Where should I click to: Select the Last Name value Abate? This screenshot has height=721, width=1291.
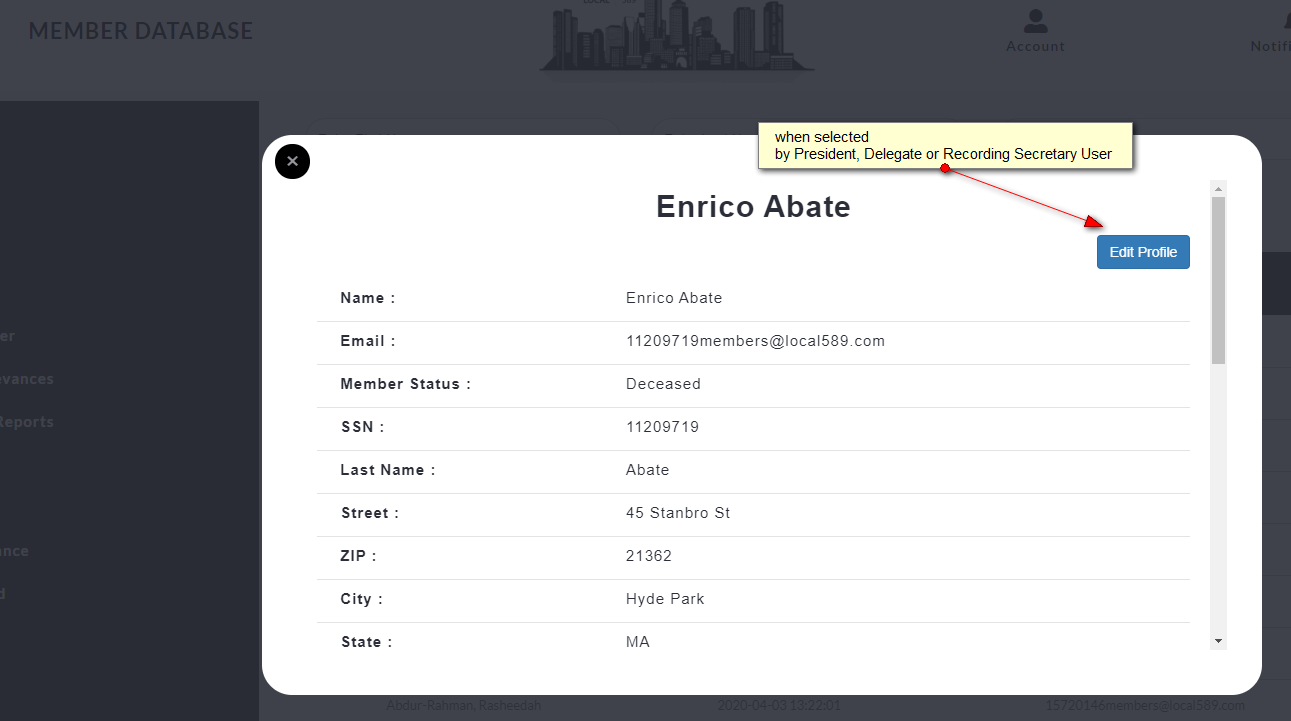click(x=648, y=470)
